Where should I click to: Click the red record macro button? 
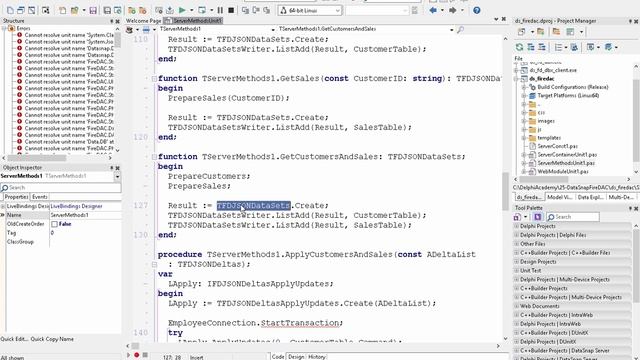[137, 355]
